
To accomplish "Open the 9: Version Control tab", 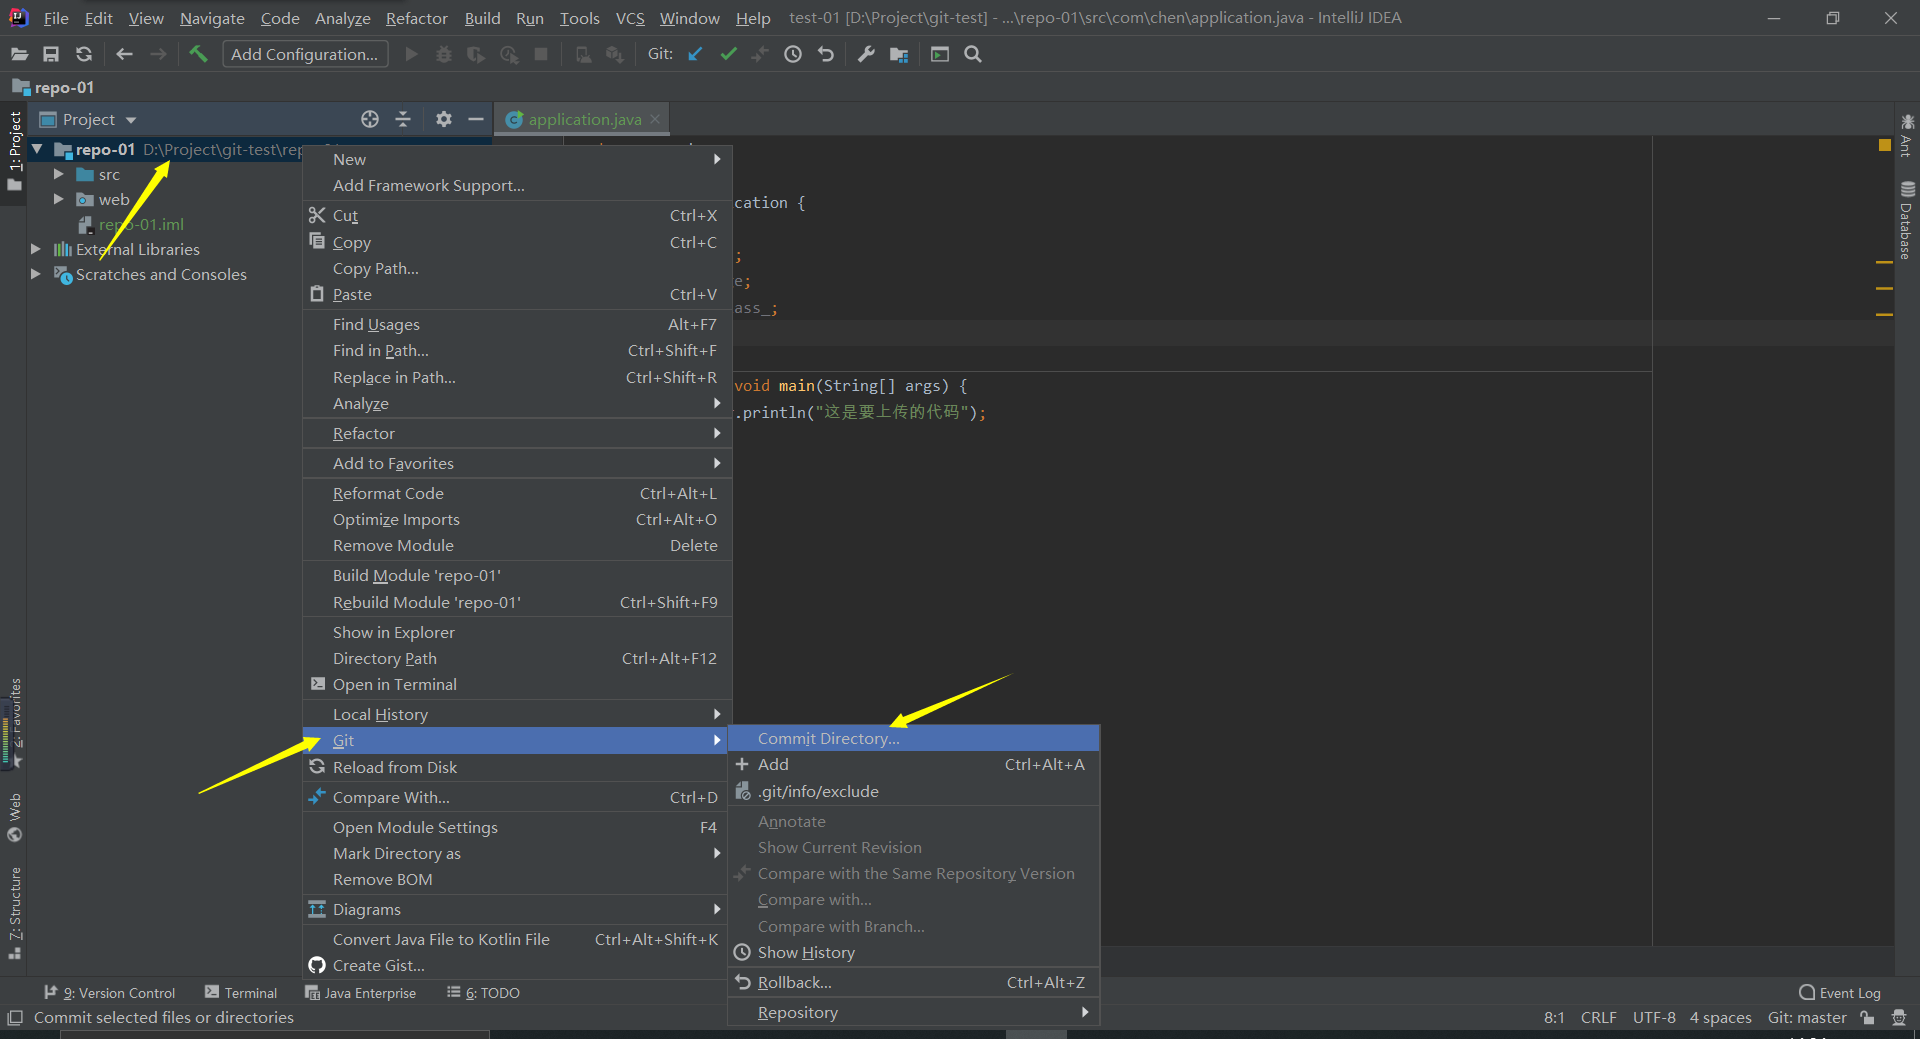I will pos(110,993).
